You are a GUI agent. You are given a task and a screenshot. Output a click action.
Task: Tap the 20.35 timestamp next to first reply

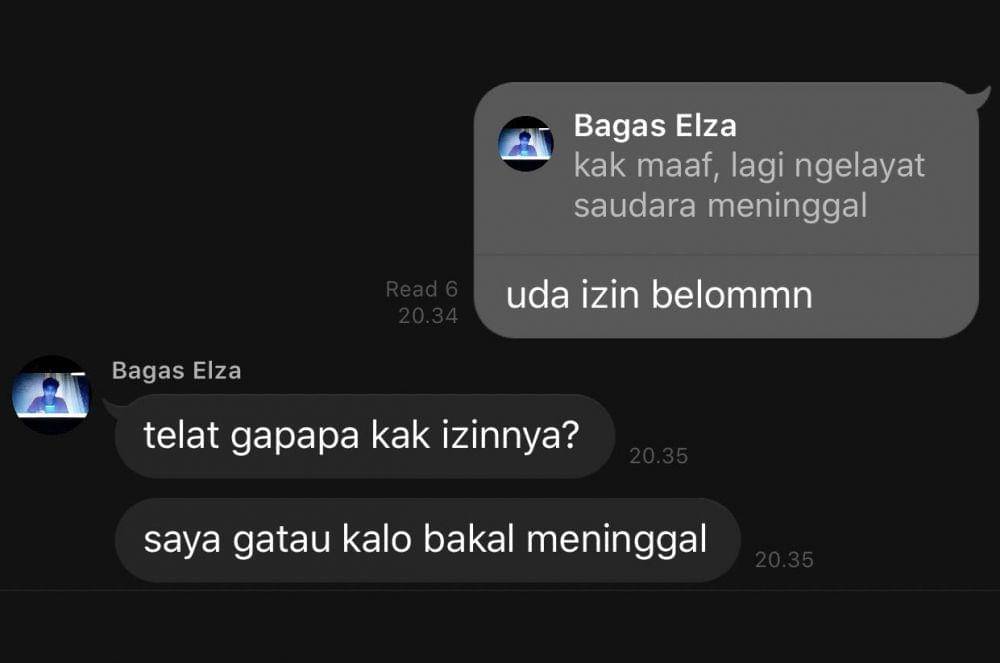pyautogui.click(x=659, y=456)
